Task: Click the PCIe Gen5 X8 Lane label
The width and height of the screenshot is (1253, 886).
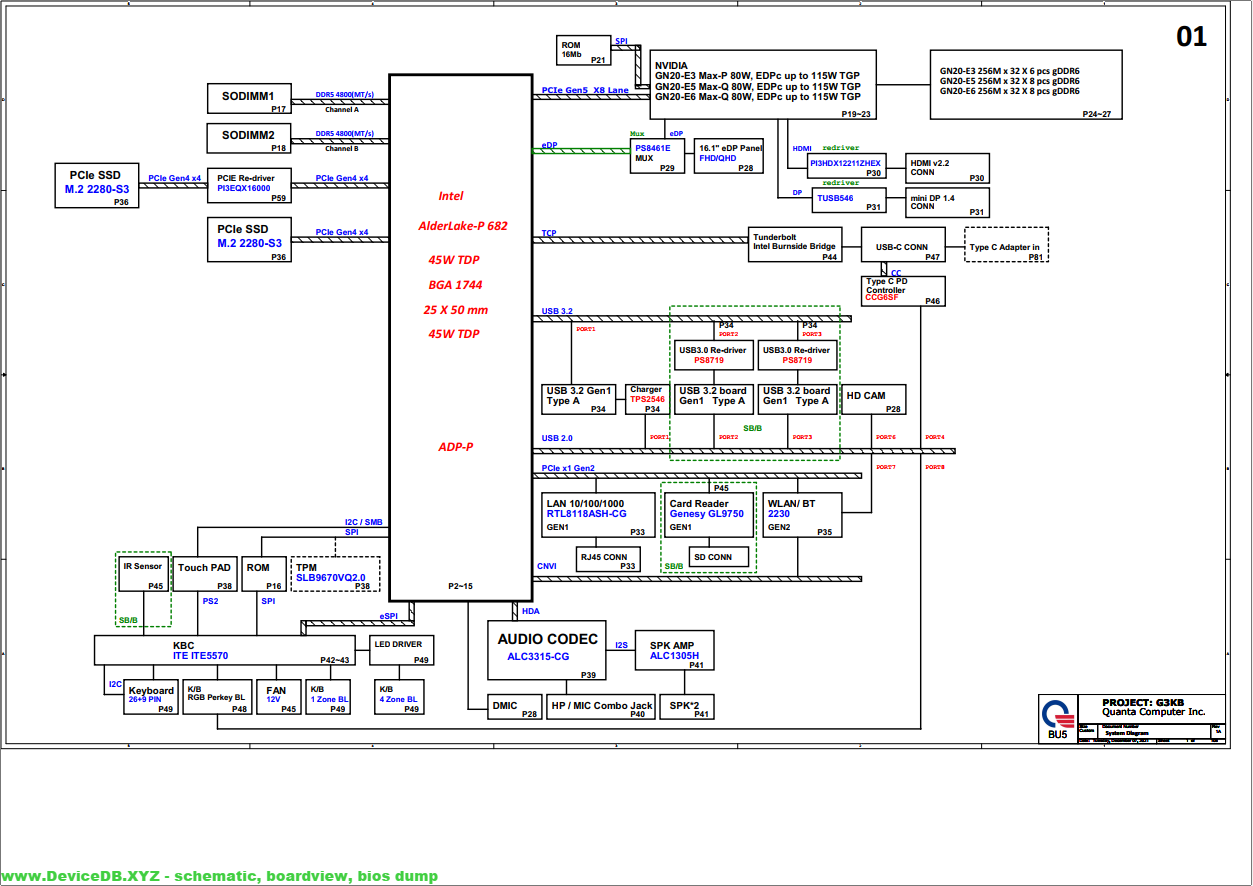Action: tap(585, 90)
